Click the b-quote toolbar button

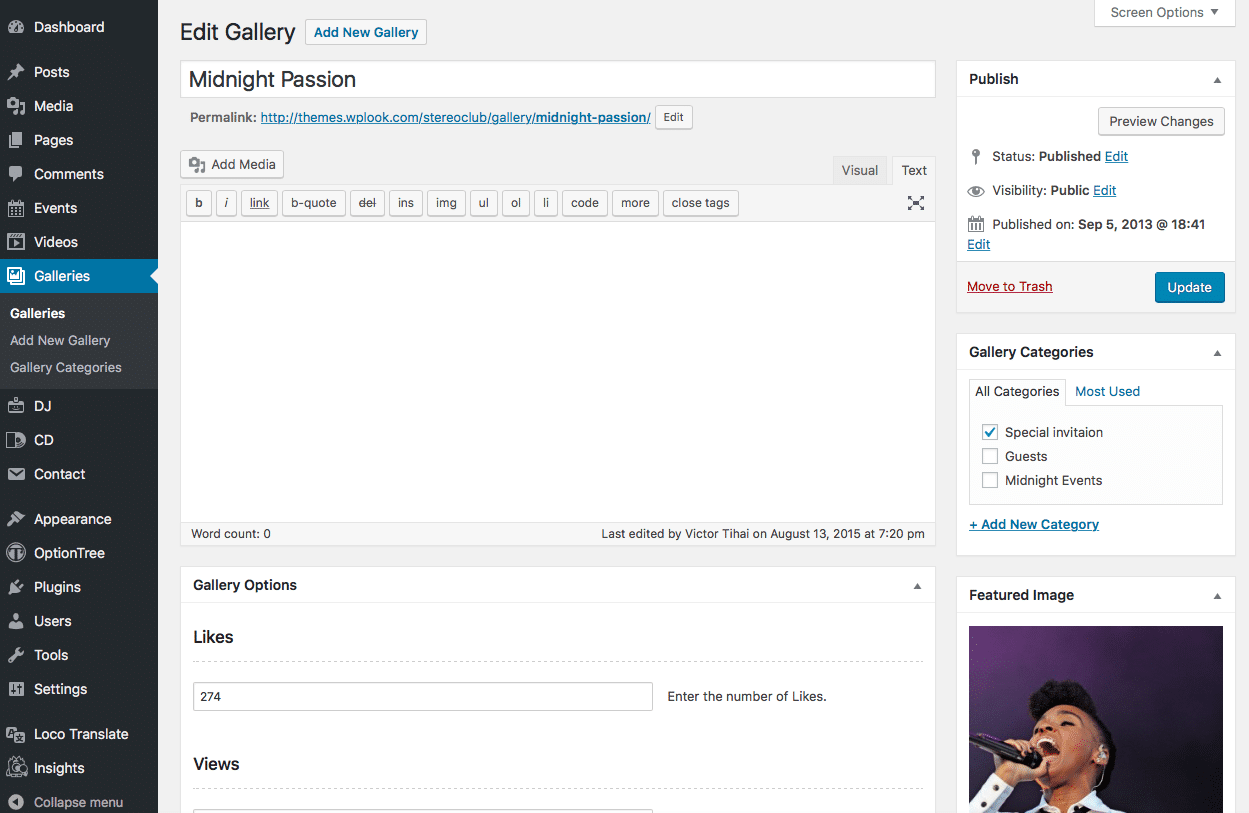[x=314, y=203]
